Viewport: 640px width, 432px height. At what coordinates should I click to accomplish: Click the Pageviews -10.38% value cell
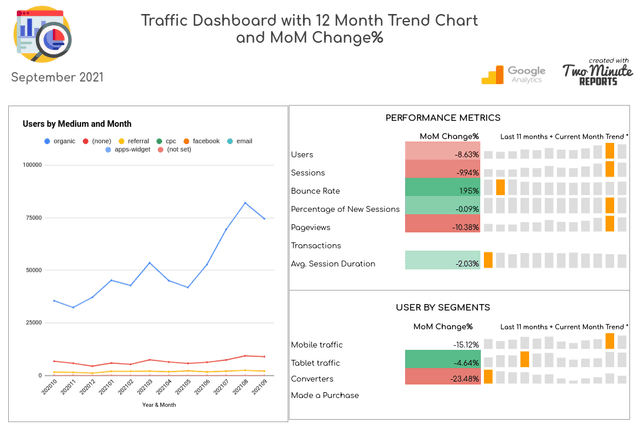(442, 223)
